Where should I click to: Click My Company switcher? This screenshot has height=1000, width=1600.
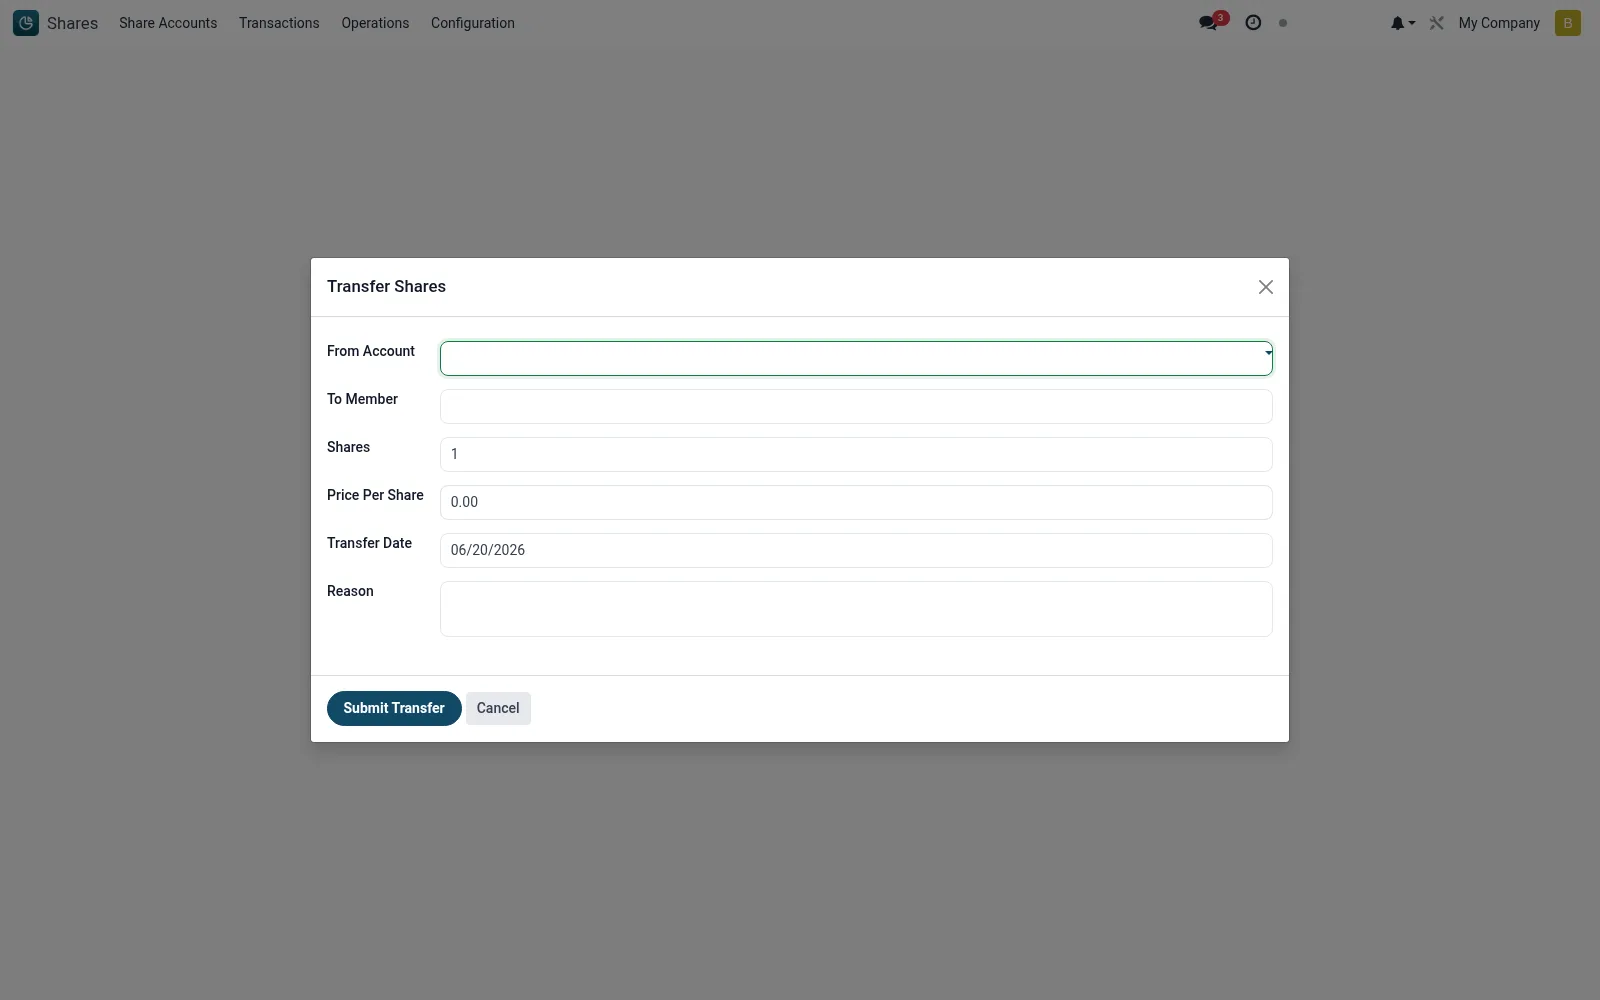pos(1499,23)
